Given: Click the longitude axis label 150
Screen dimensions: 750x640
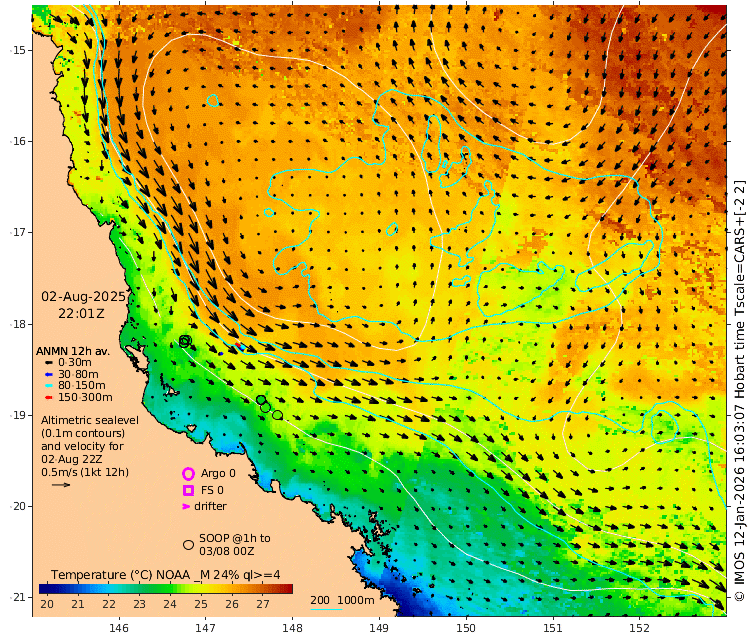Looking at the screenshot, I should (466, 628).
